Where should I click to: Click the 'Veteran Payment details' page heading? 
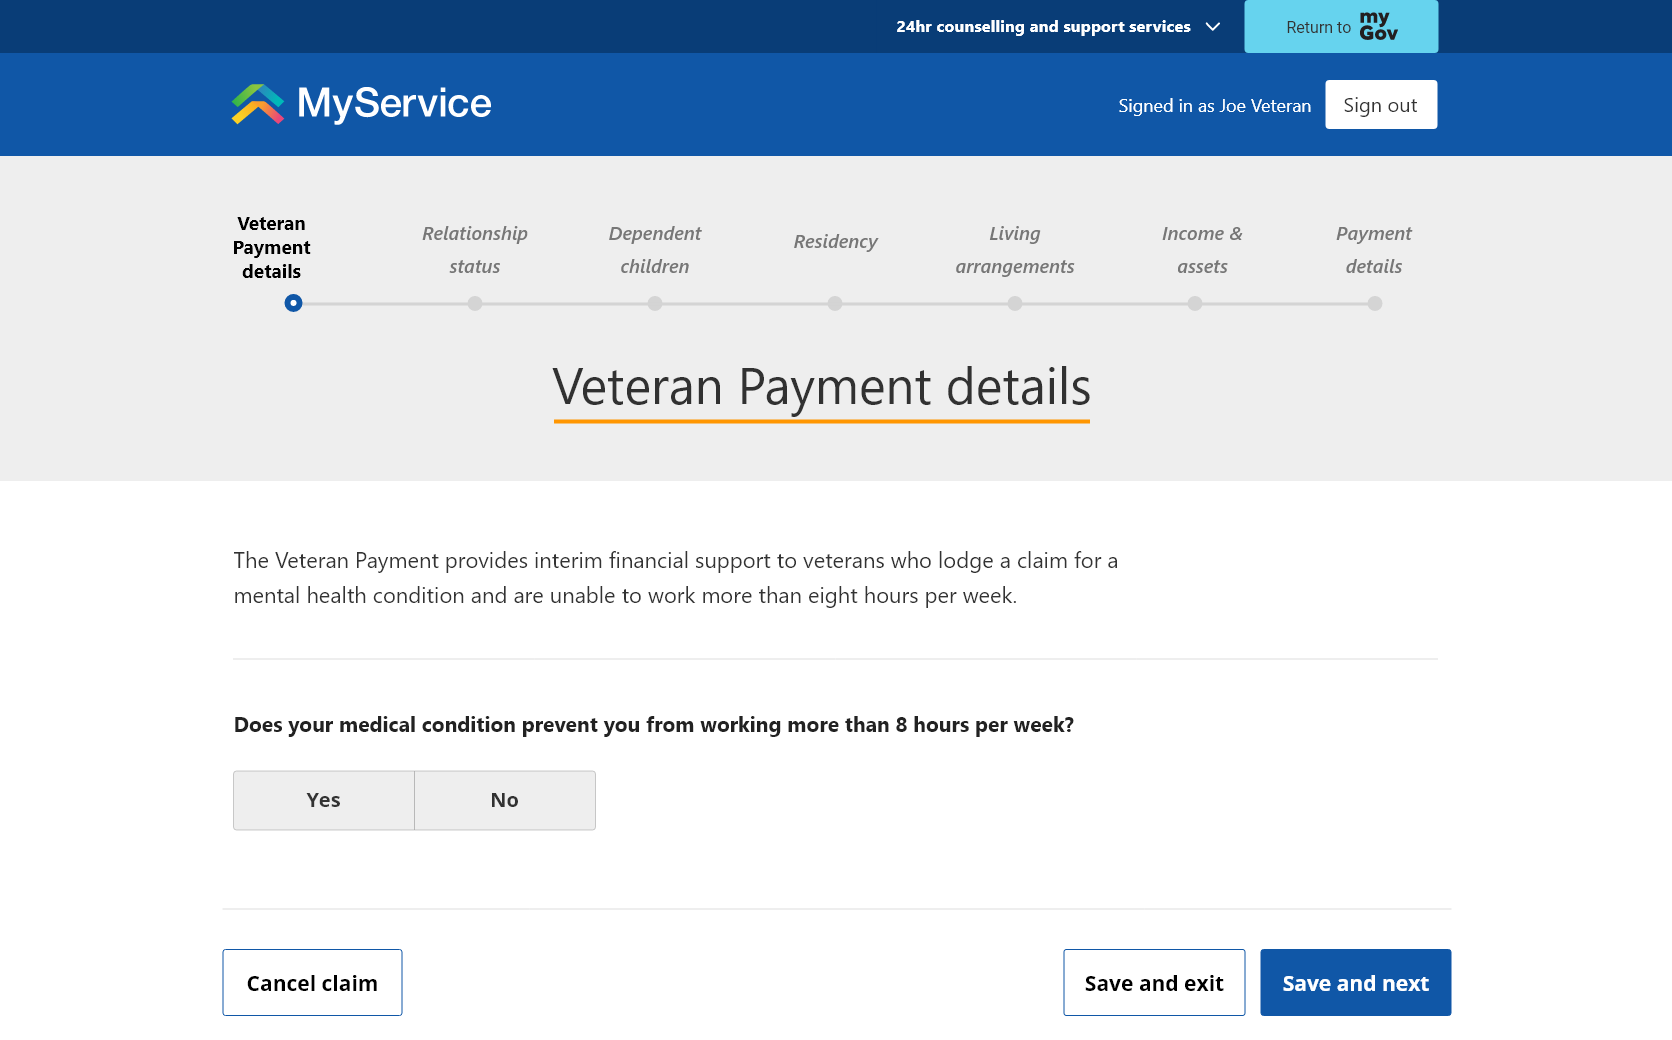tap(821, 388)
